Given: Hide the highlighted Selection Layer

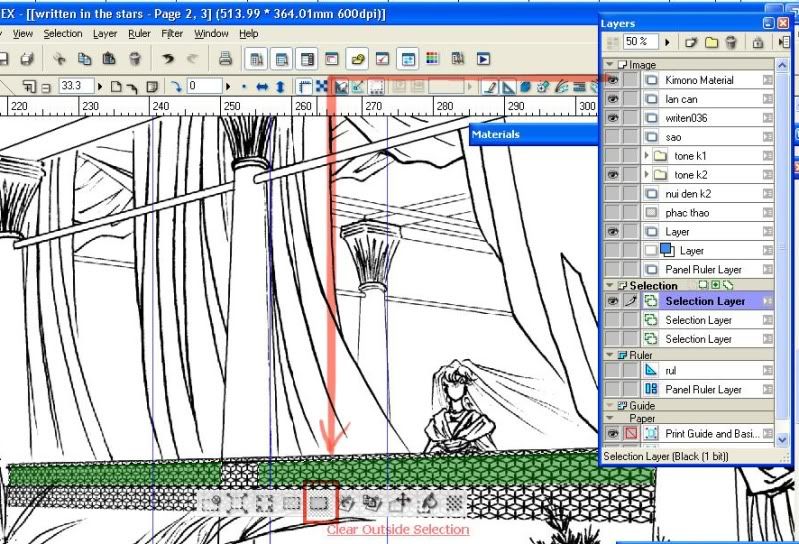Looking at the screenshot, I should [x=612, y=301].
